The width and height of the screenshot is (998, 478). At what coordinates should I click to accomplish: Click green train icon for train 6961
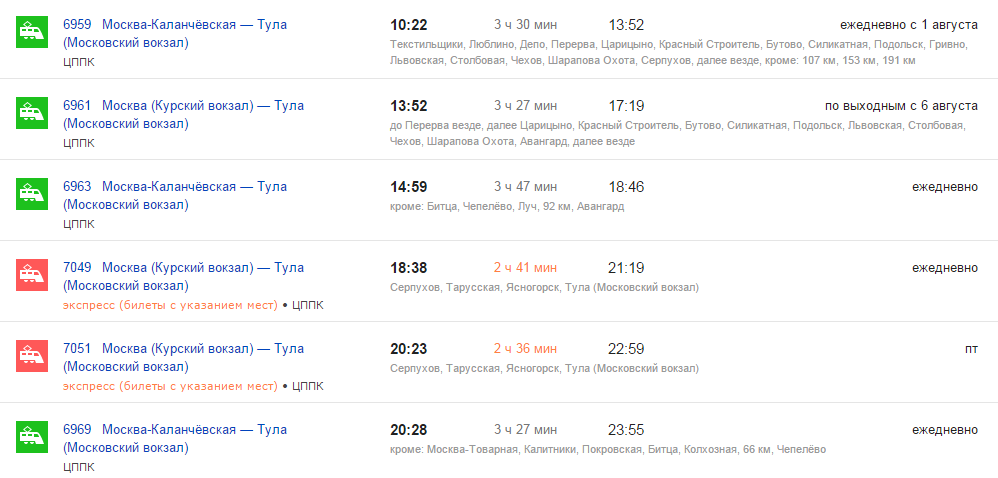[32, 113]
